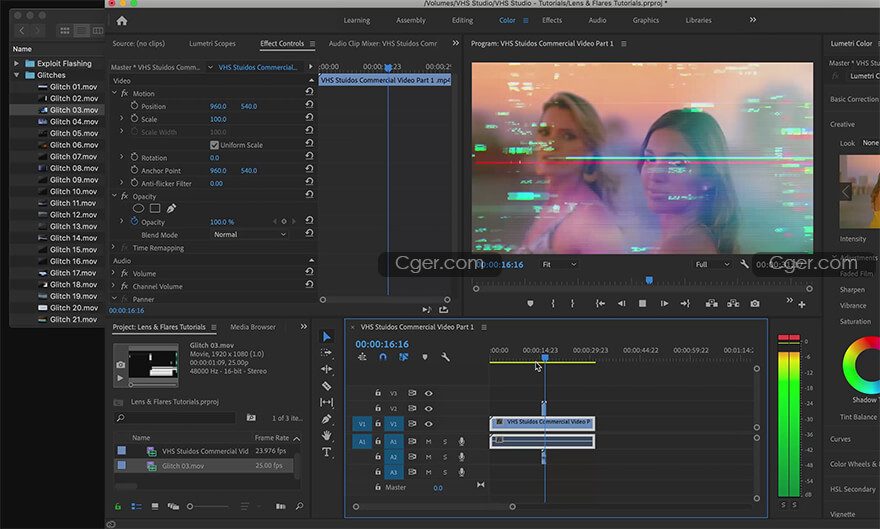
Task: Toggle the Uniform Scale checkbox
Action: pyautogui.click(x=214, y=145)
